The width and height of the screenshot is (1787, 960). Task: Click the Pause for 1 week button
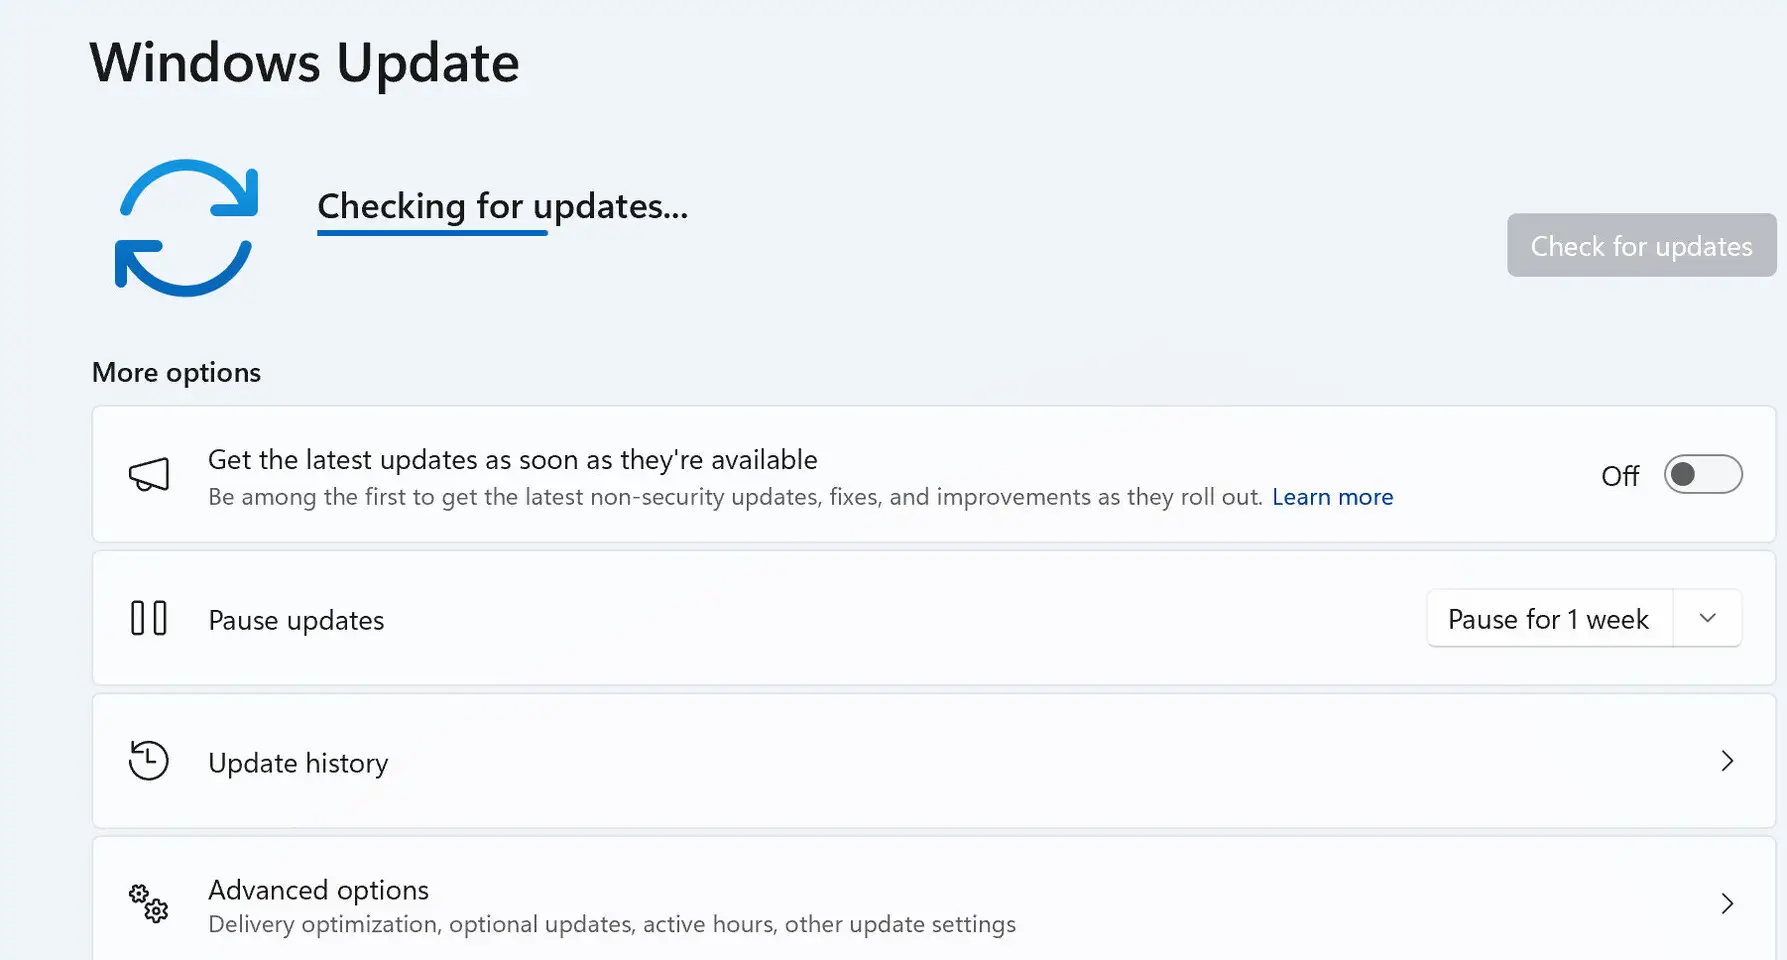1549,619
